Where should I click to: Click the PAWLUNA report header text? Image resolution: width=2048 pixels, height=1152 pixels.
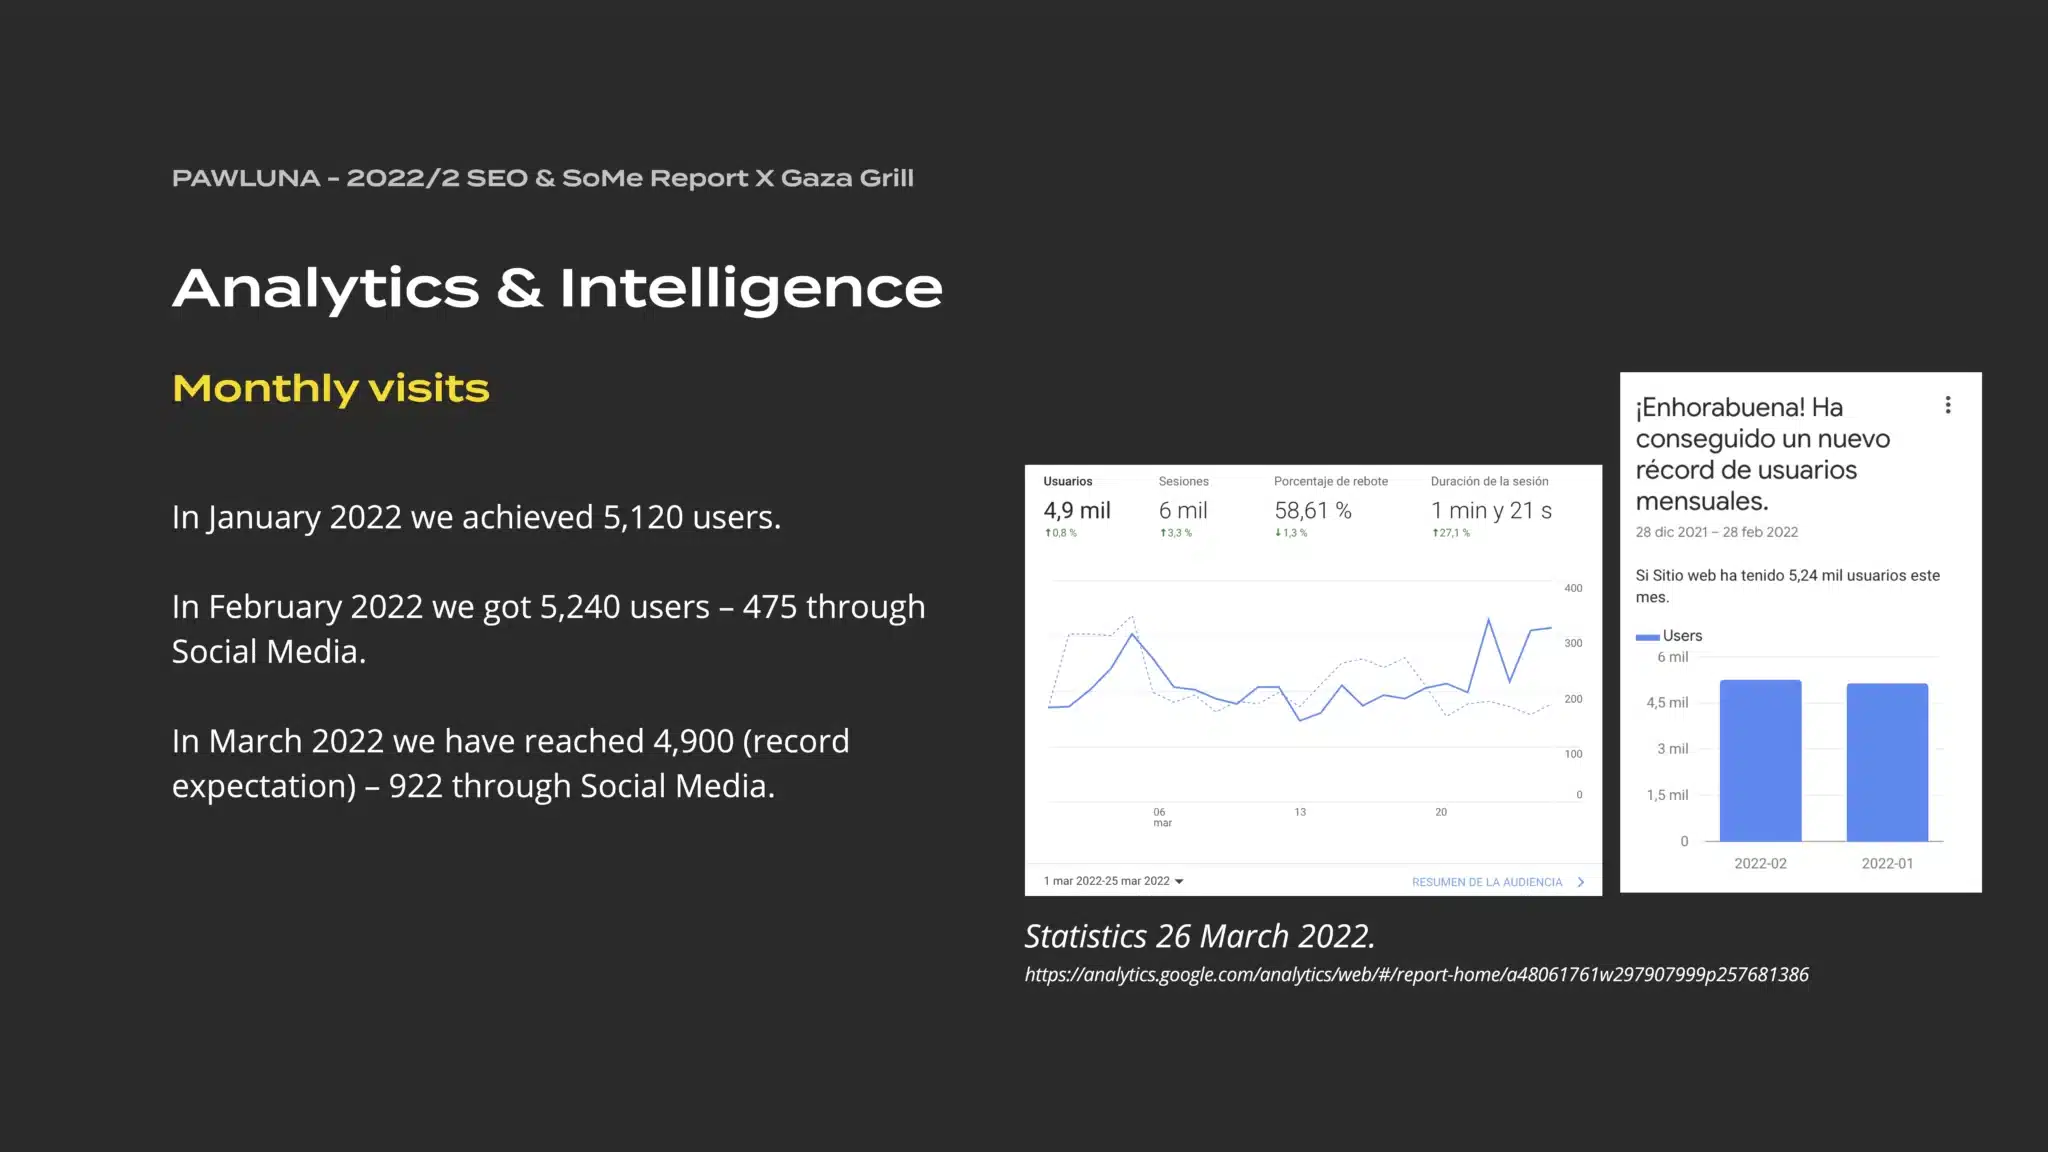pos(543,179)
